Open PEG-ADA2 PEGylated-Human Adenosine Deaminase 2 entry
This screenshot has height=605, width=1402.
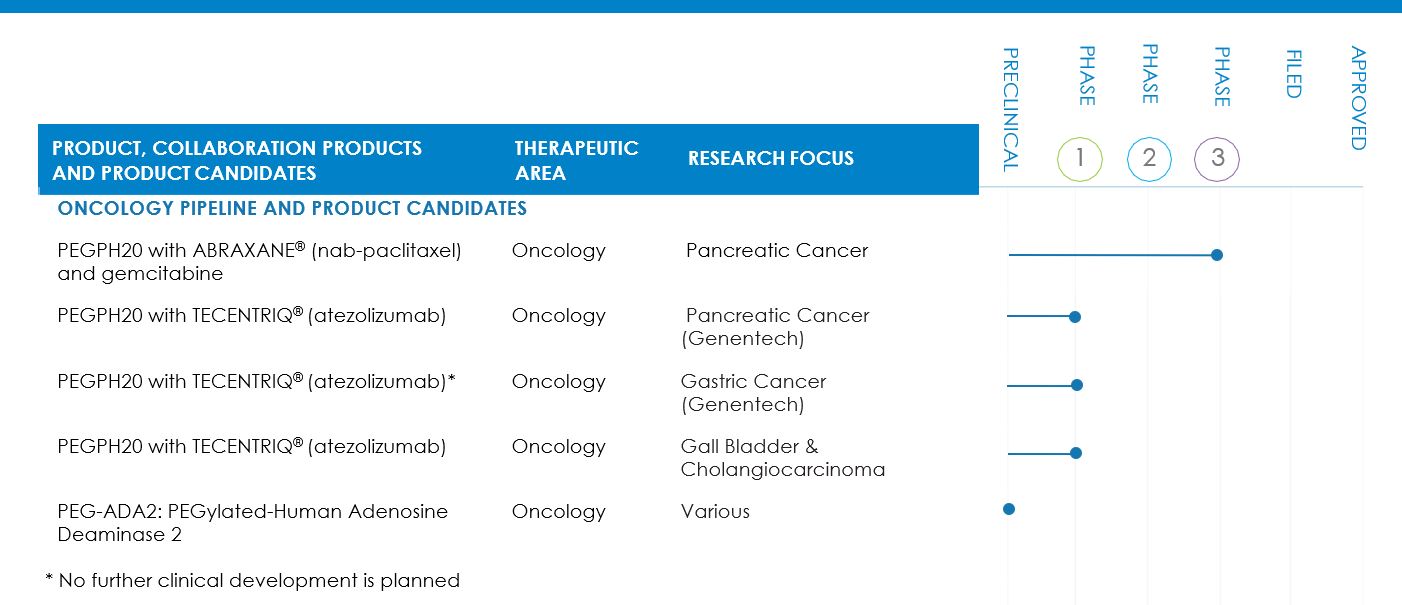pyautogui.click(x=252, y=522)
